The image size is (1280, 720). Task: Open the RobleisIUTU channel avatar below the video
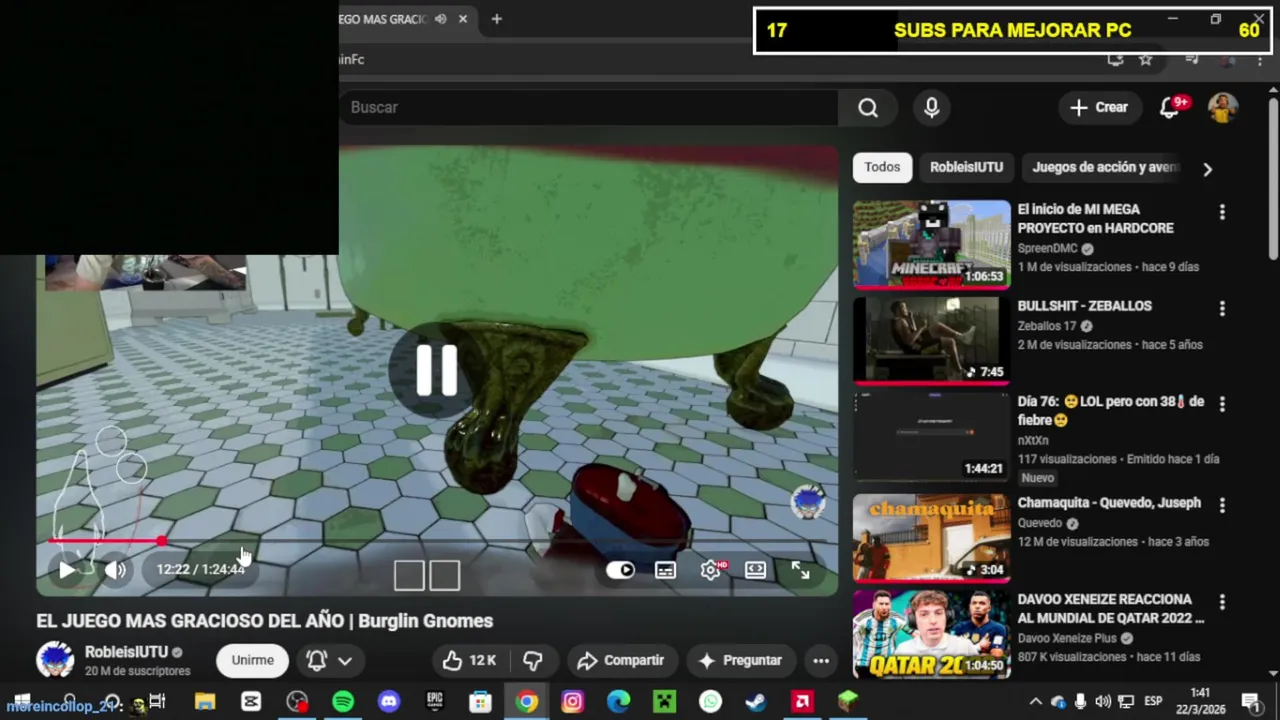pyautogui.click(x=55, y=660)
